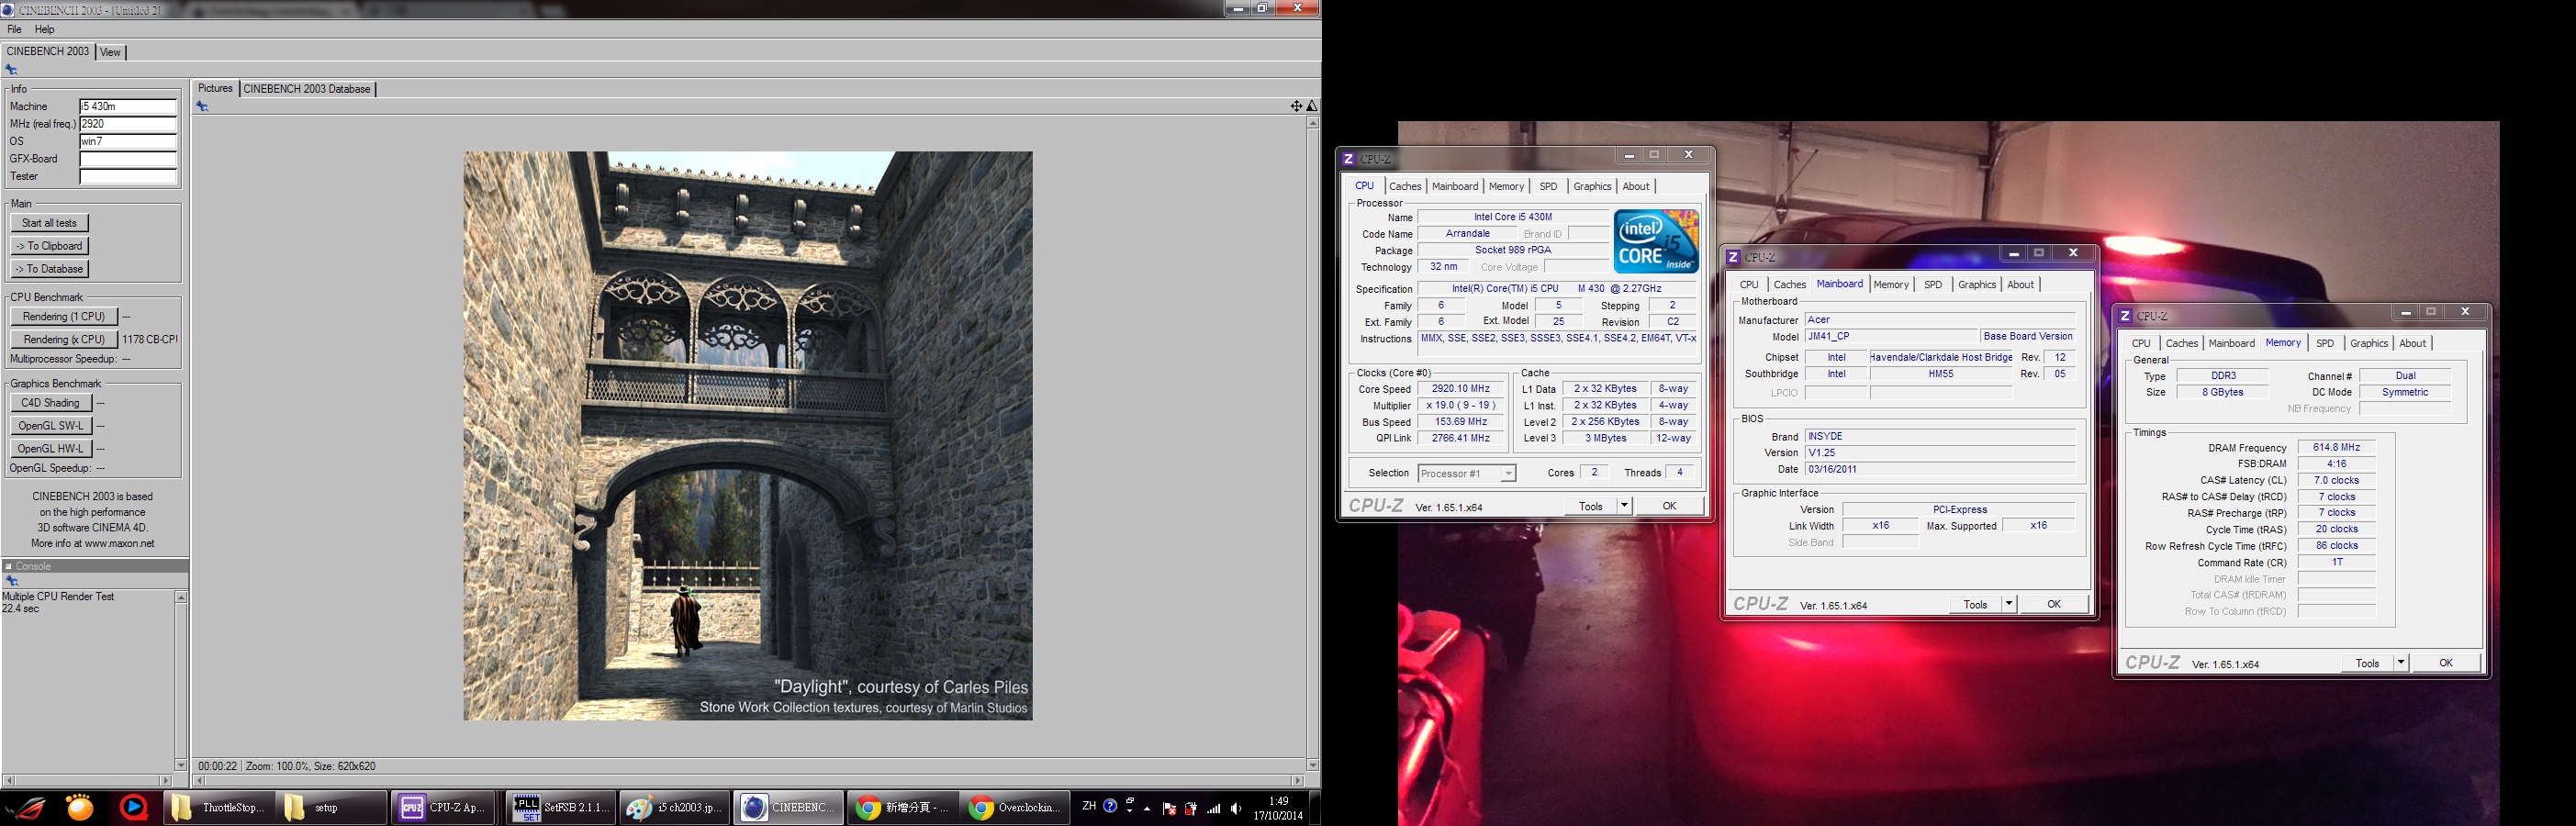Click the Machine input field
2576x826 pixels.
tap(128, 107)
